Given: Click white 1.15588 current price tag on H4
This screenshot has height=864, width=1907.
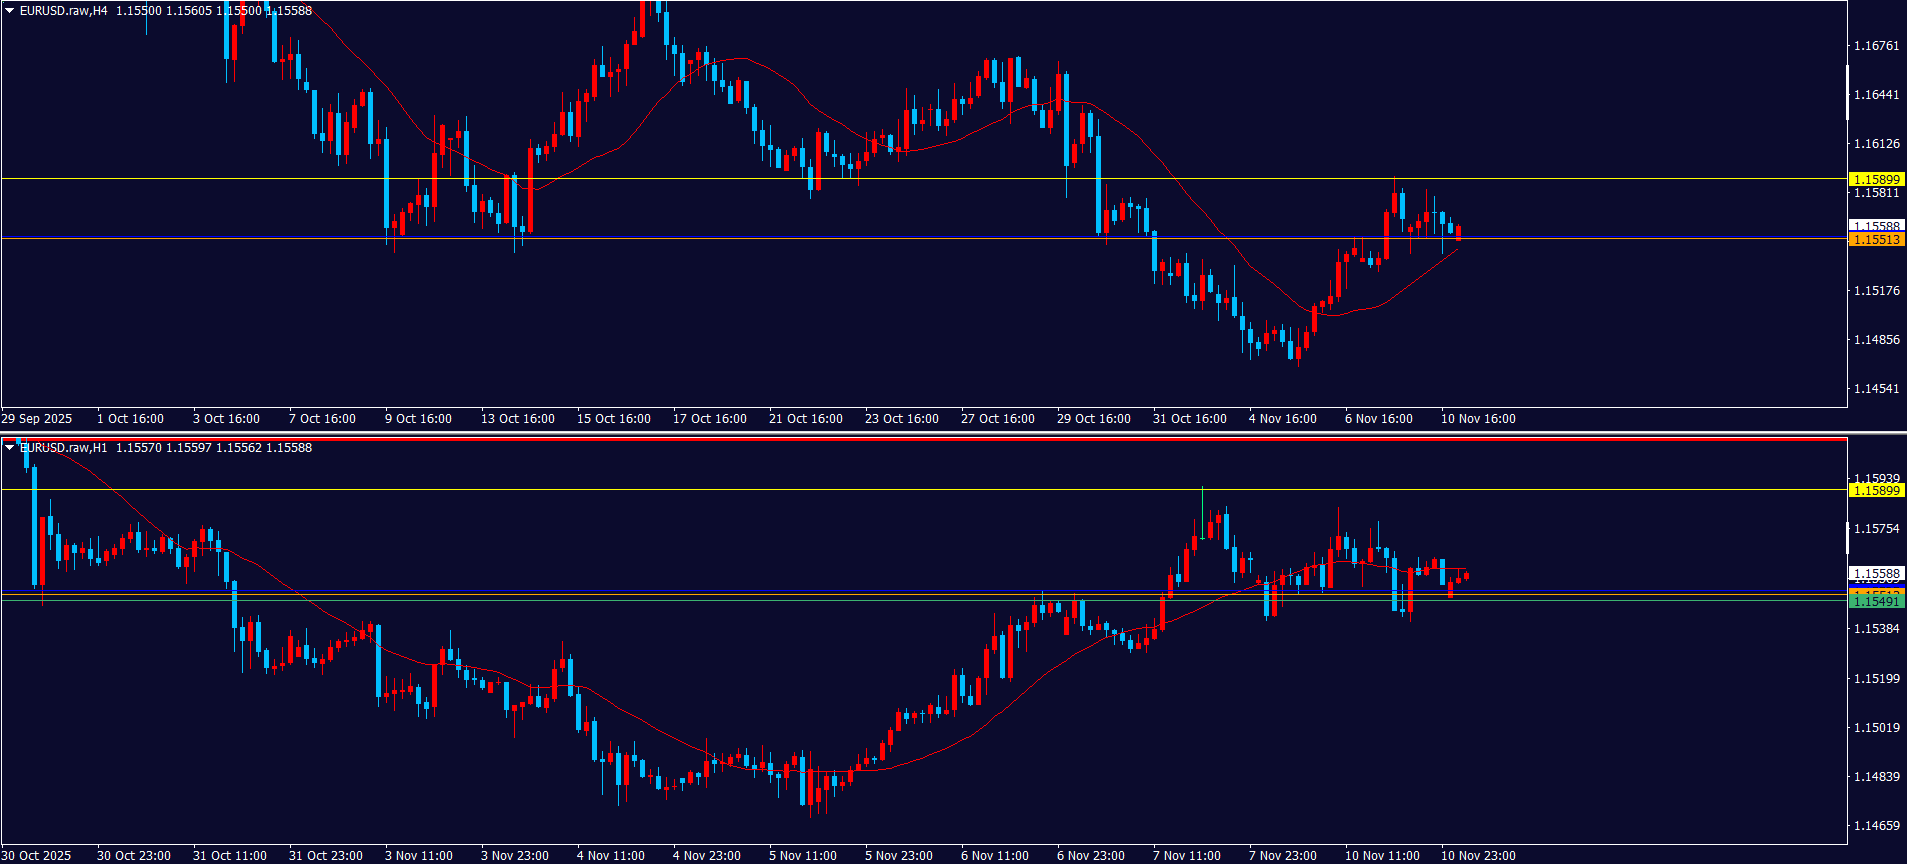Looking at the screenshot, I should (1876, 226).
